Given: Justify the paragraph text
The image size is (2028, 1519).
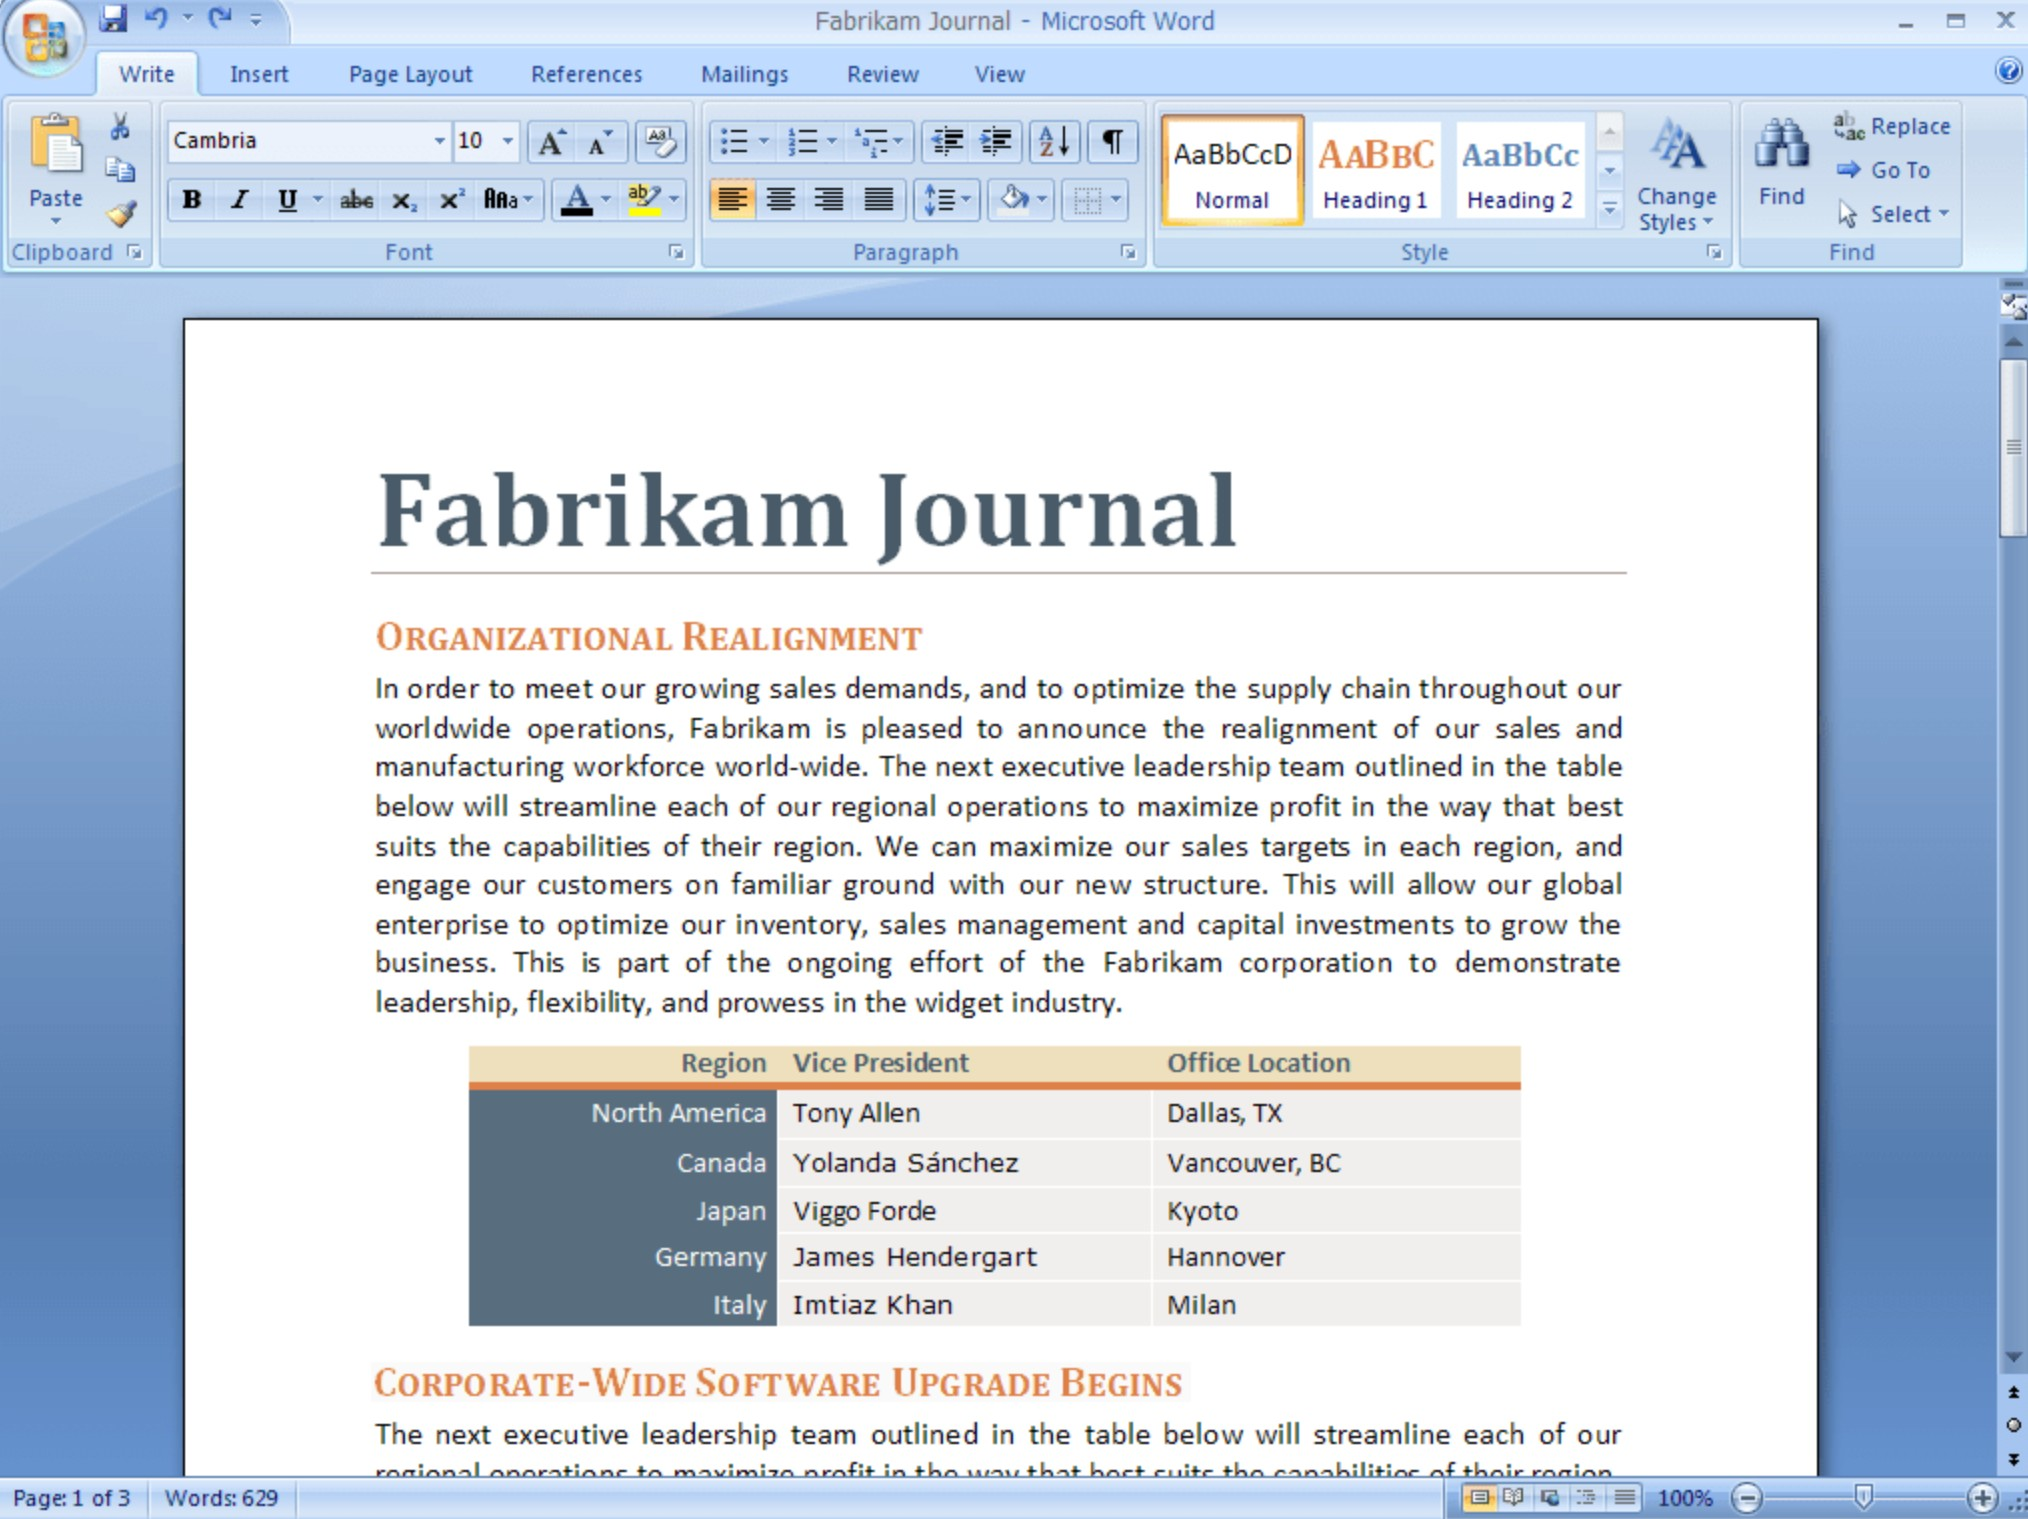Looking at the screenshot, I should (x=878, y=200).
